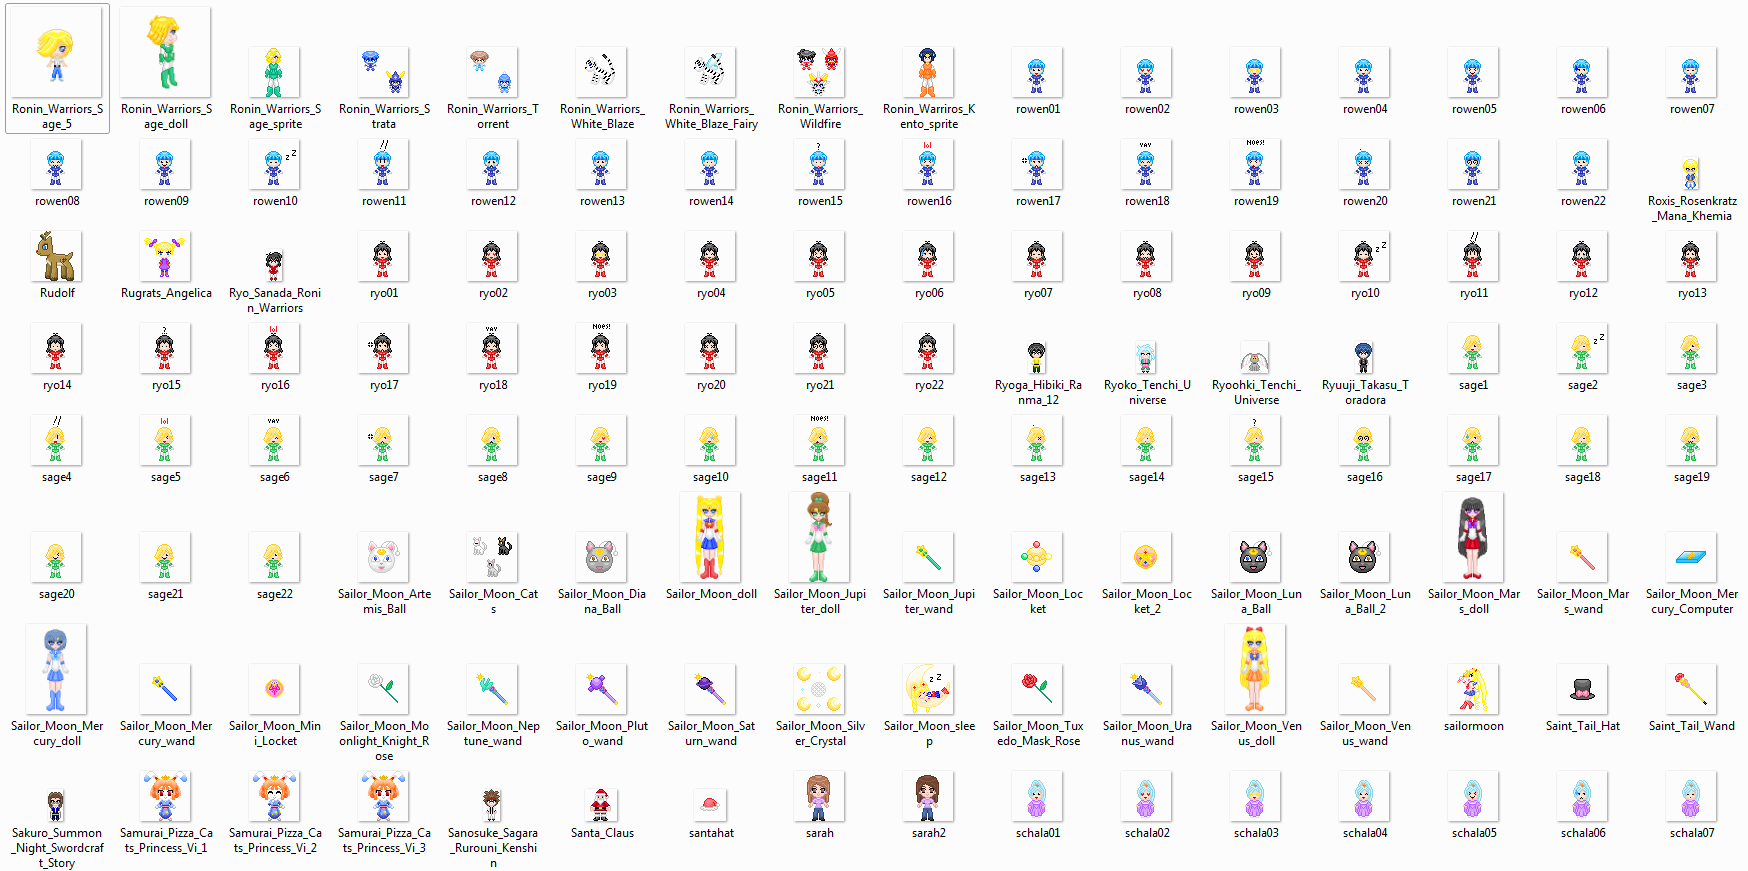Click the sarah2 character icon
The image size is (1748, 871).
(x=928, y=796)
